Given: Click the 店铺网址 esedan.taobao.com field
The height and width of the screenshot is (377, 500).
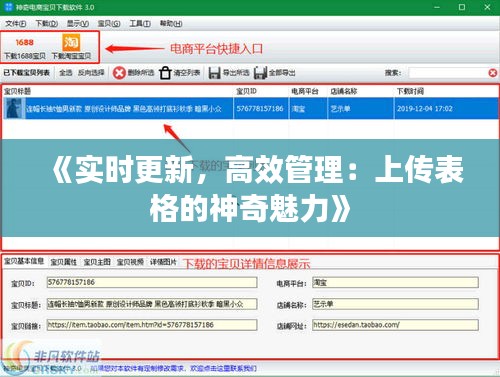Looking at the screenshot, I should pyautogui.click(x=395, y=325).
